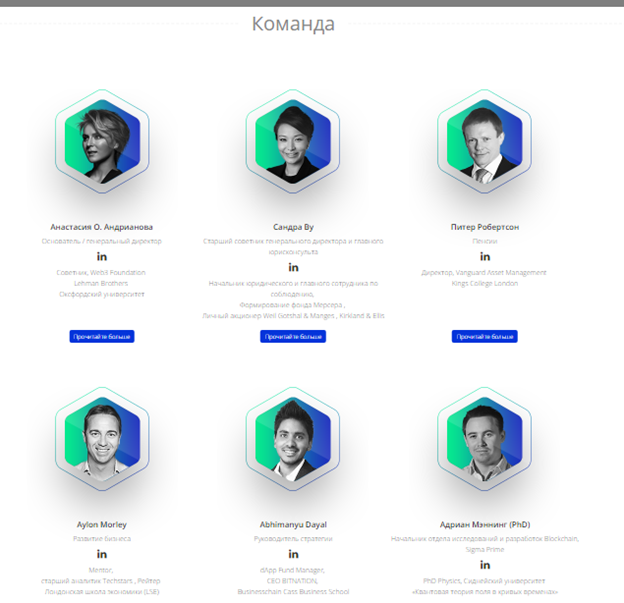Open Адриан Мэннинг's LinkedIn icon
This screenshot has height=603, width=624.
[485, 565]
